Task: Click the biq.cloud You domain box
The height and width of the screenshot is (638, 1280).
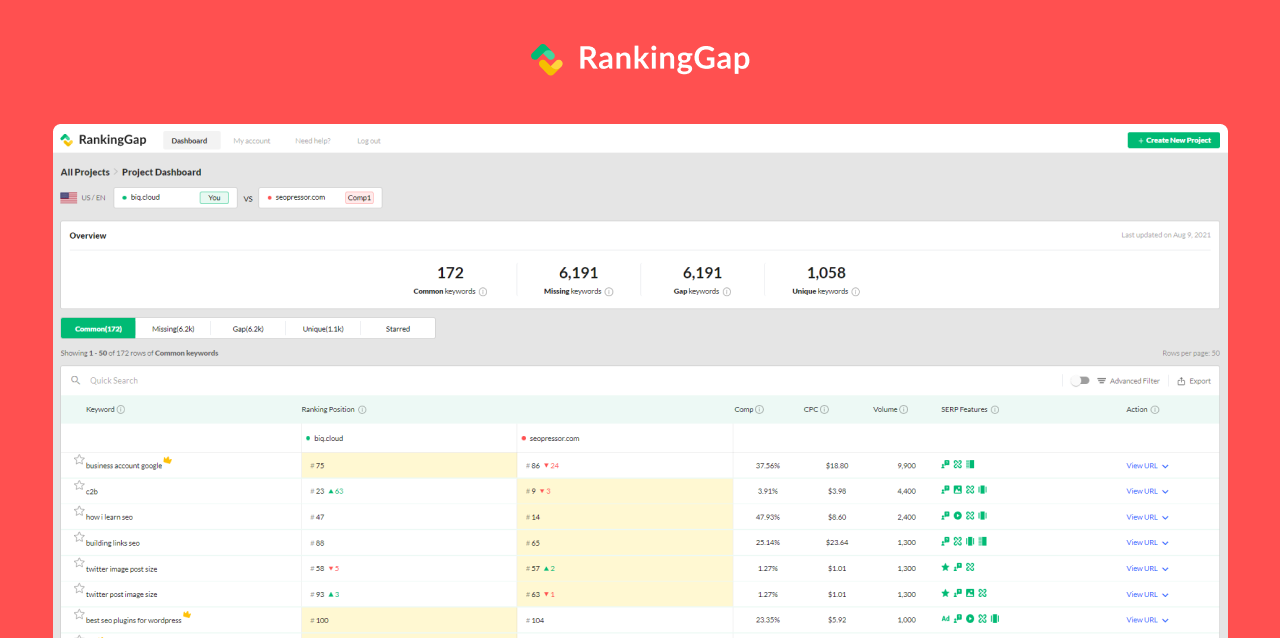Action: pos(176,198)
